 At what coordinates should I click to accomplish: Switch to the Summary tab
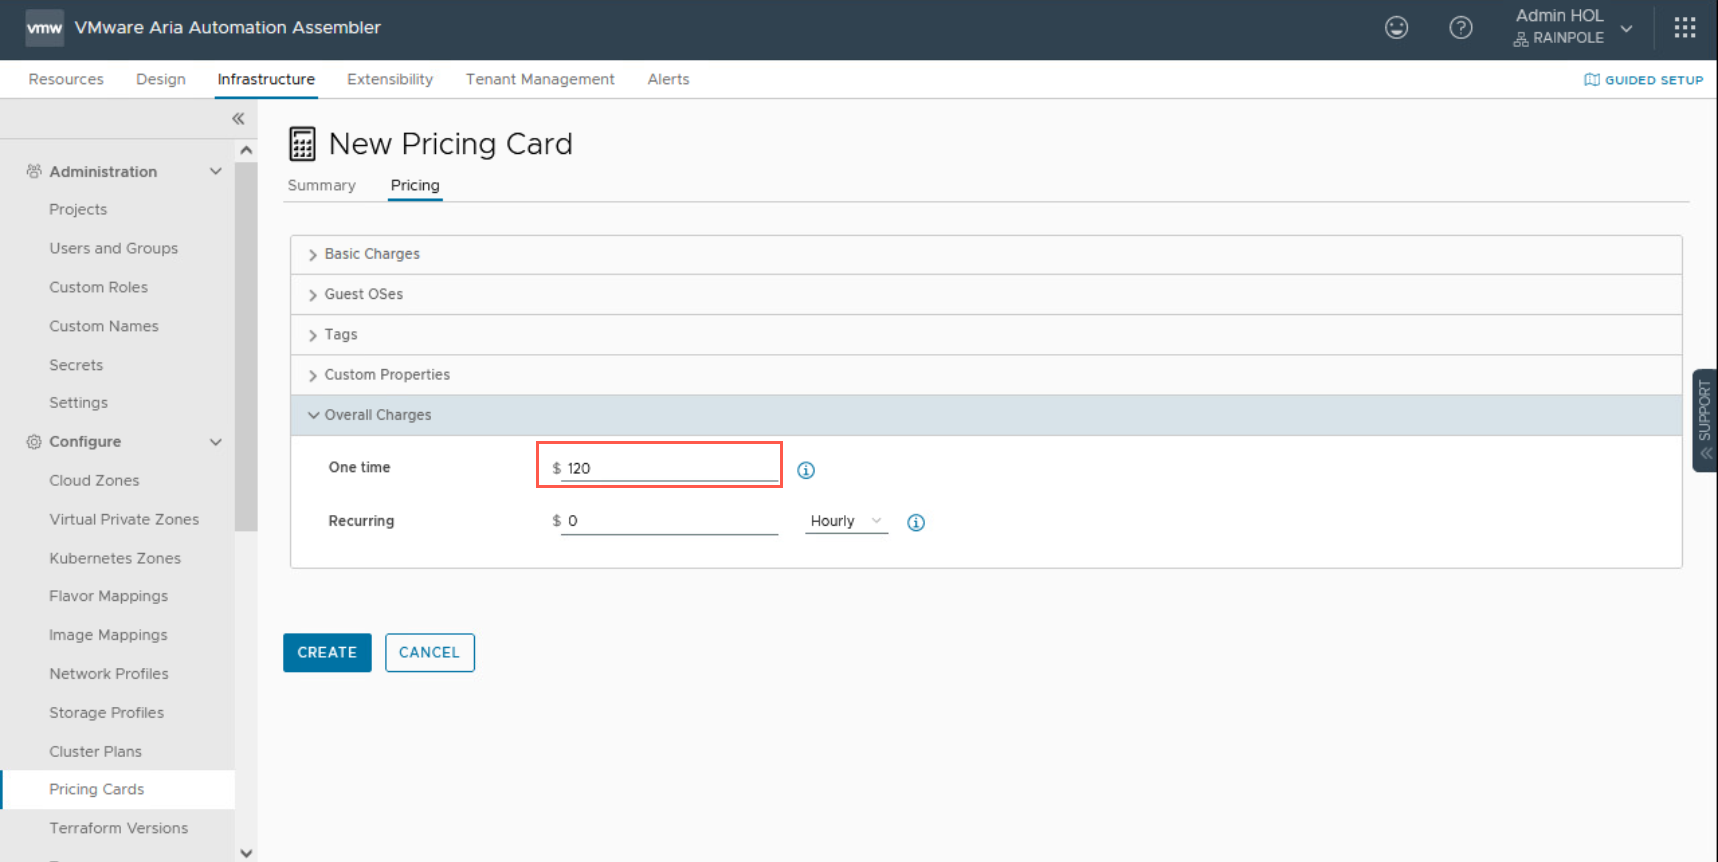321,185
